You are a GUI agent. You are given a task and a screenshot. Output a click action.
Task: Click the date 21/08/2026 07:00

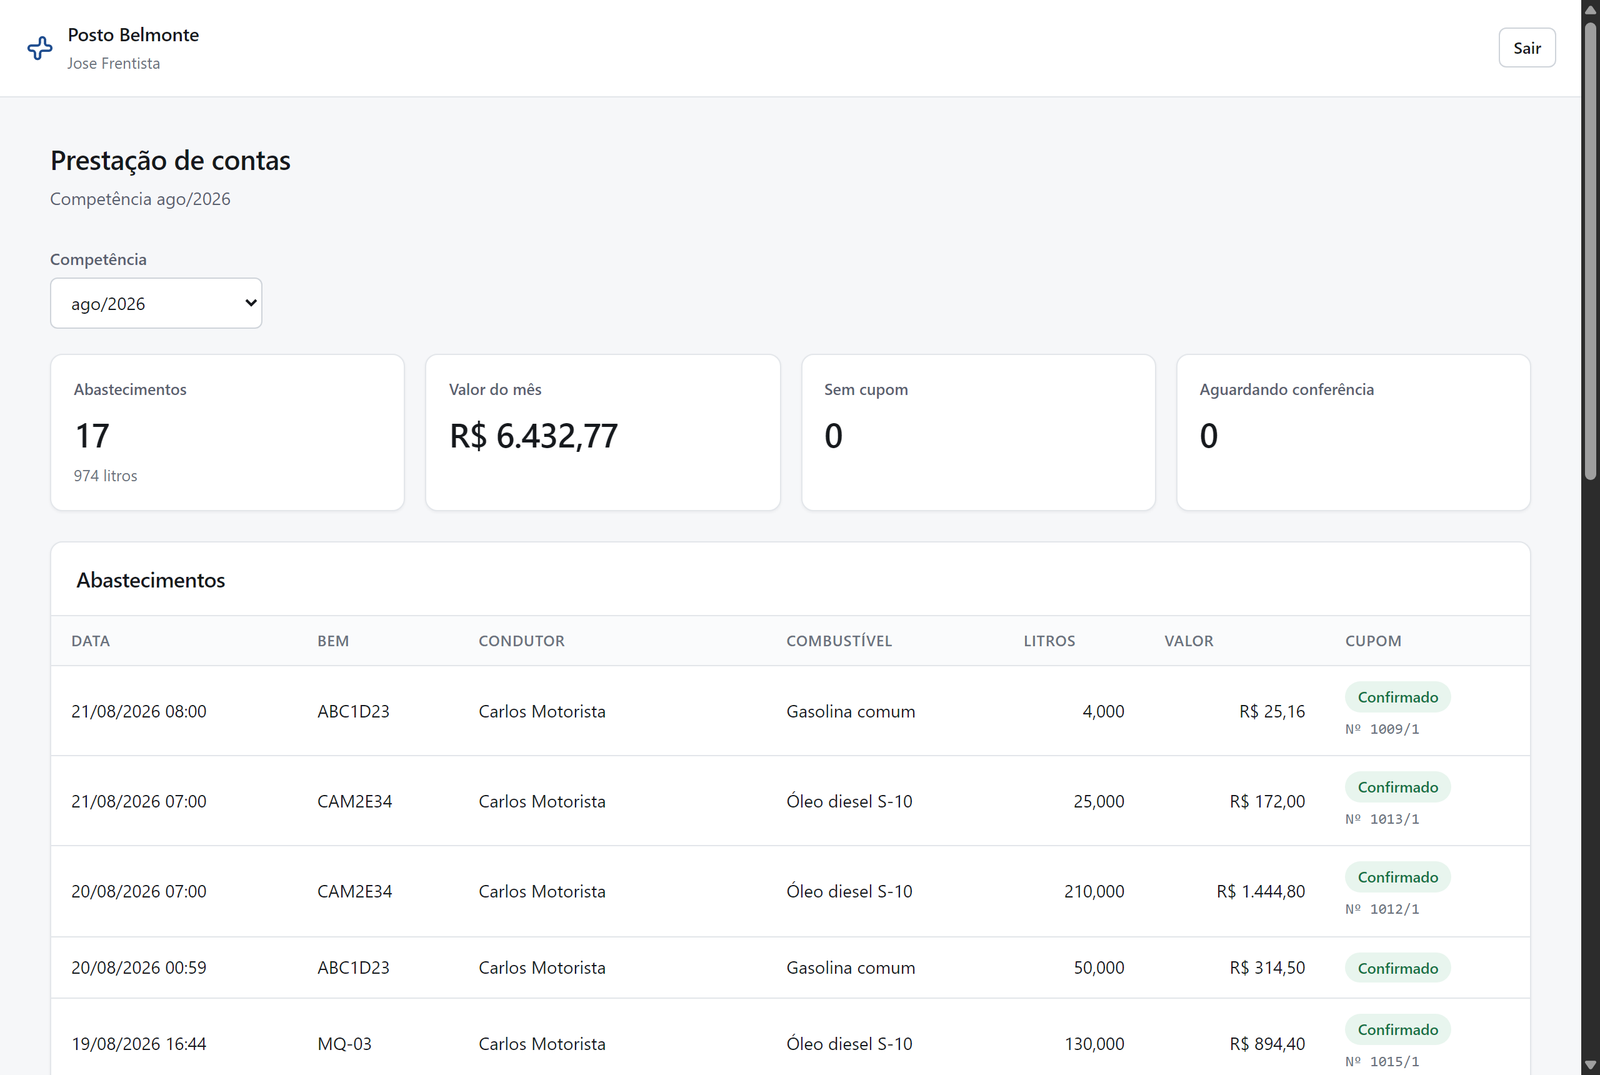click(x=139, y=801)
